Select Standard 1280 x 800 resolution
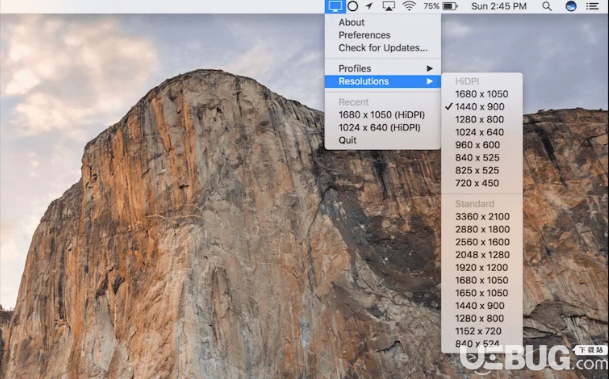 [482, 319]
